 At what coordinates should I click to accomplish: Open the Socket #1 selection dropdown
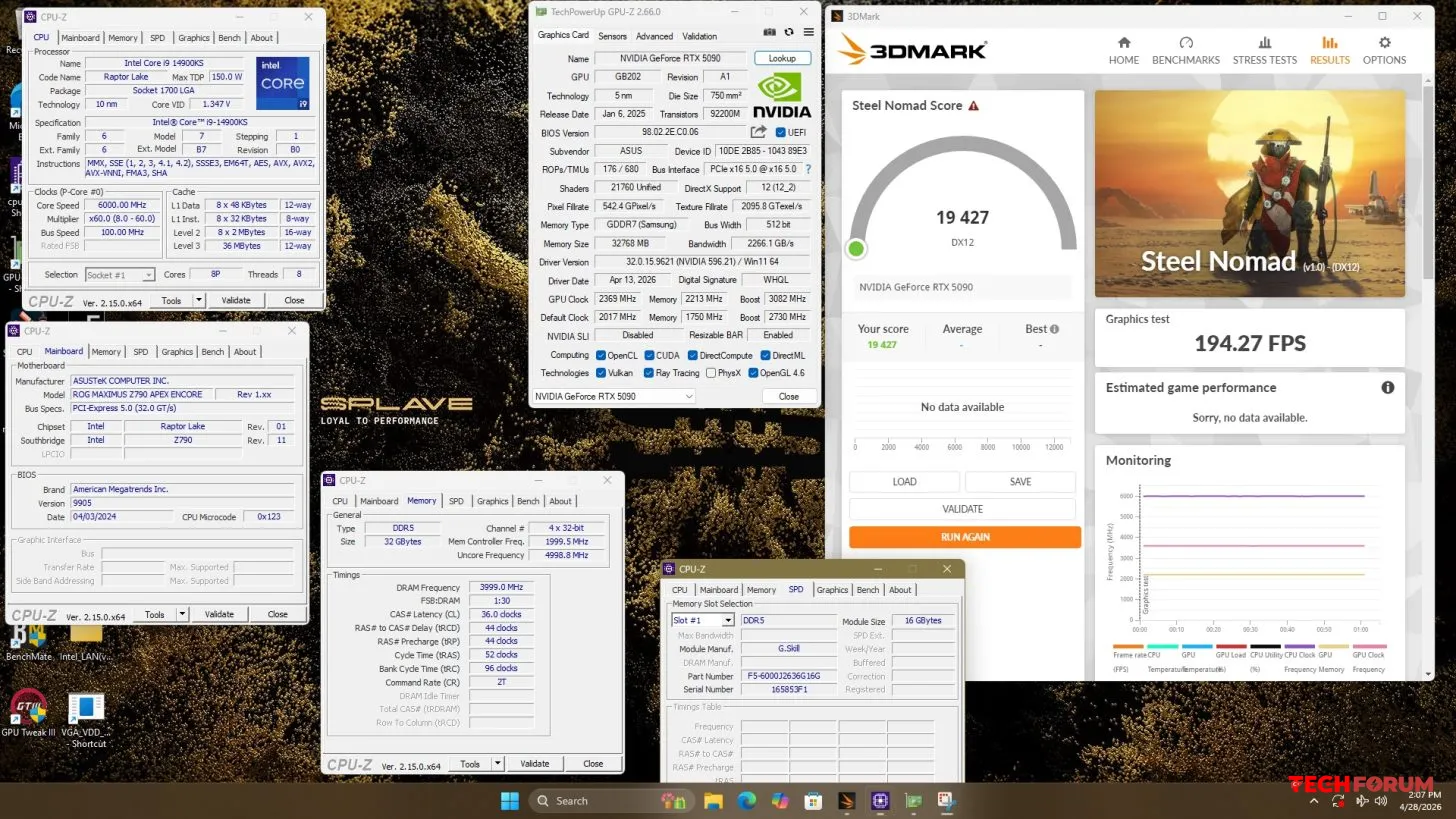120,275
